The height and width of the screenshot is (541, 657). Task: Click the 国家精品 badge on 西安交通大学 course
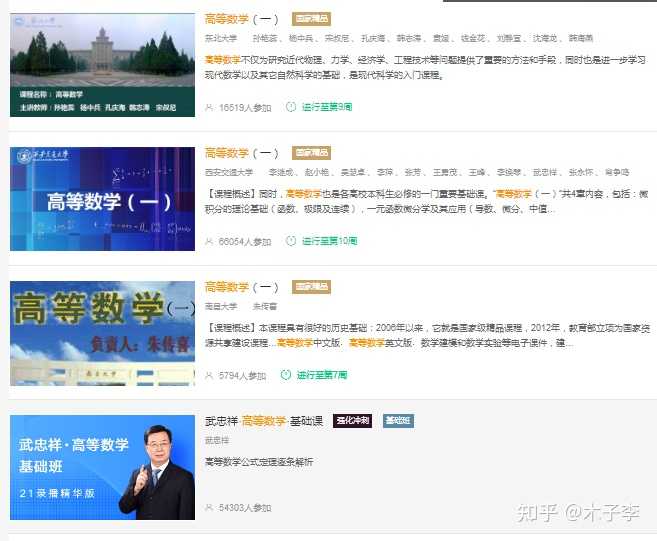[x=311, y=153]
